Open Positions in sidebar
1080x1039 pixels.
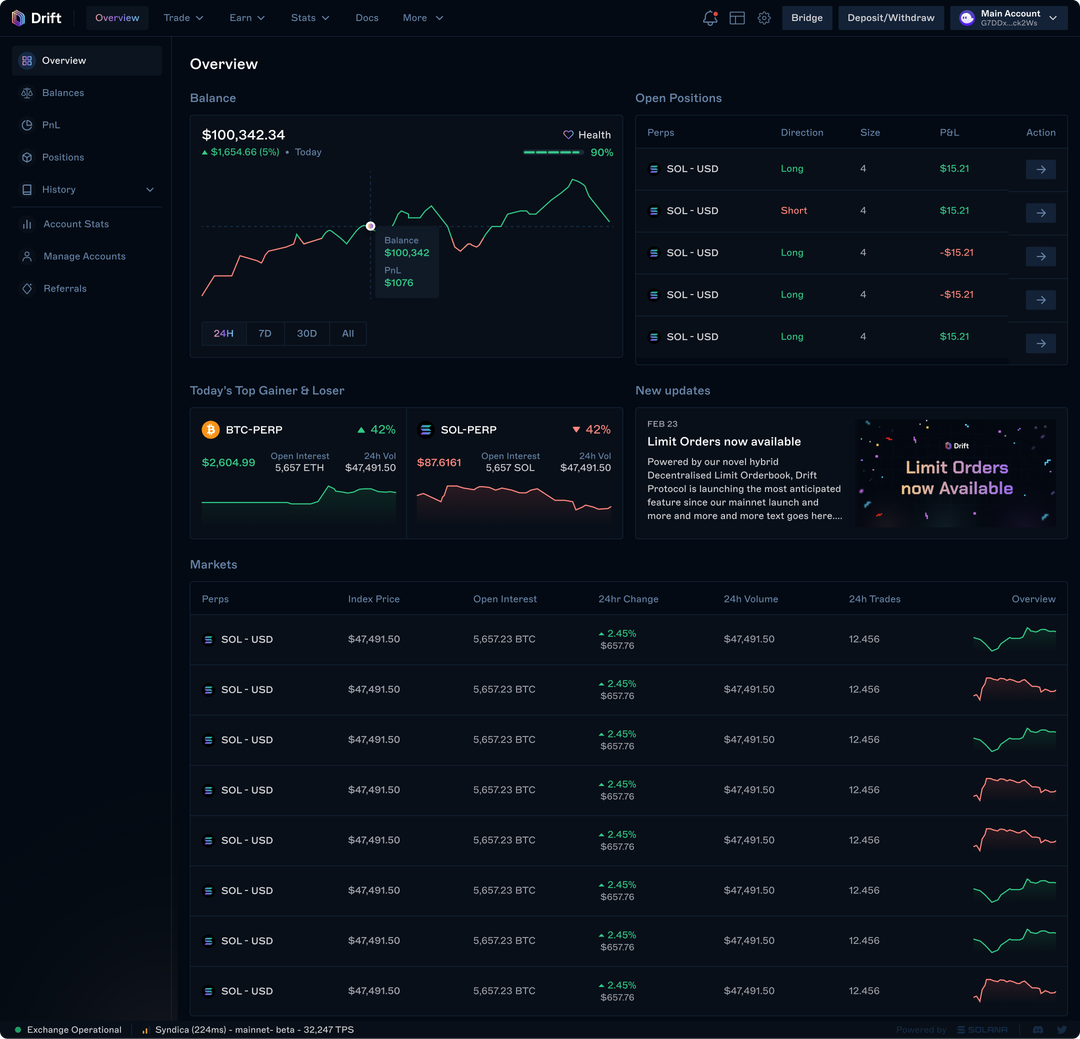pyautogui.click(x=87, y=157)
